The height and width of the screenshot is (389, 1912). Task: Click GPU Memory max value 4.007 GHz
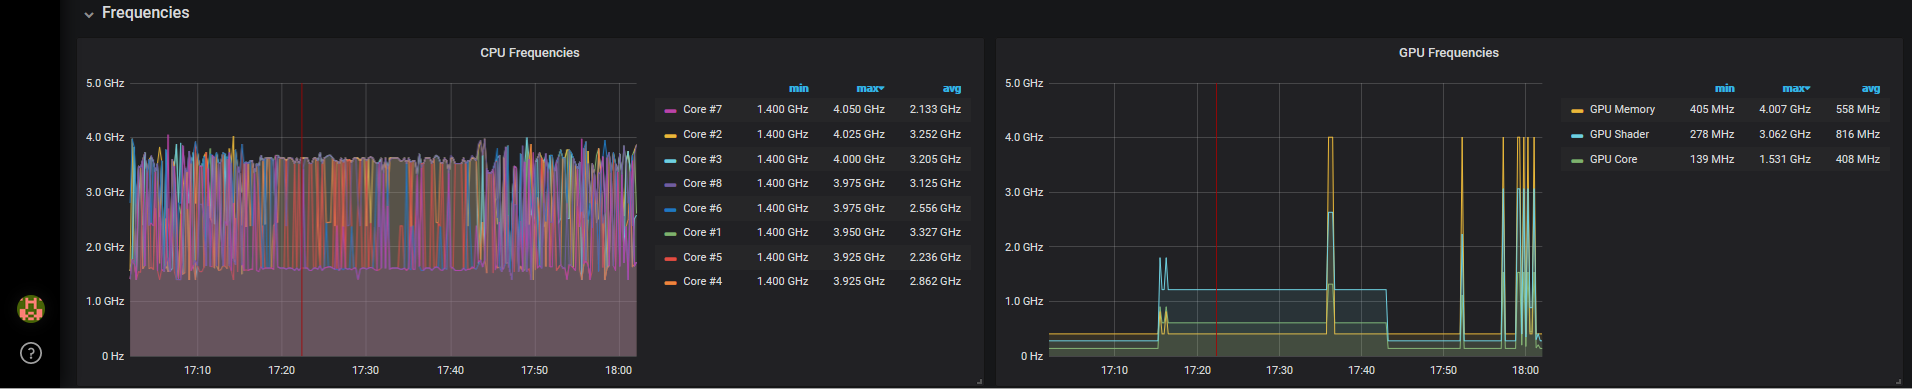point(1785,110)
